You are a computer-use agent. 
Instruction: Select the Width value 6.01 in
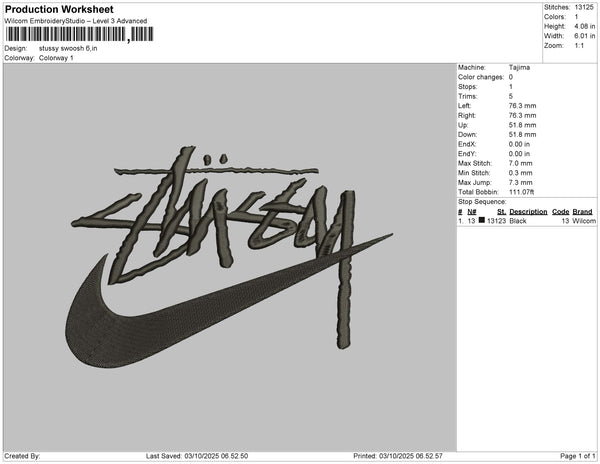pos(585,36)
